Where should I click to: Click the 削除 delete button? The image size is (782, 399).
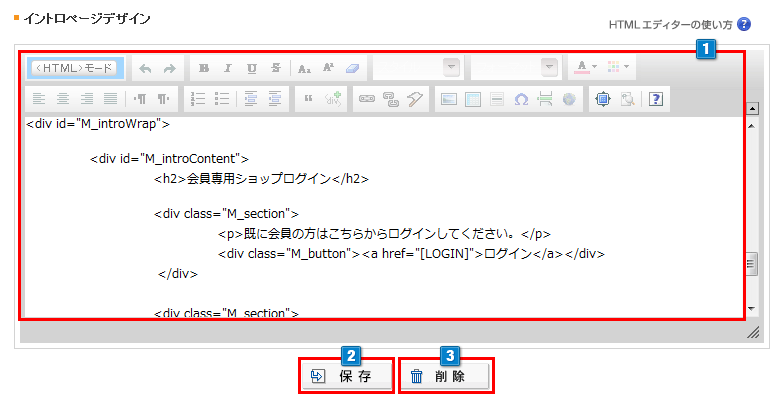[x=446, y=376]
